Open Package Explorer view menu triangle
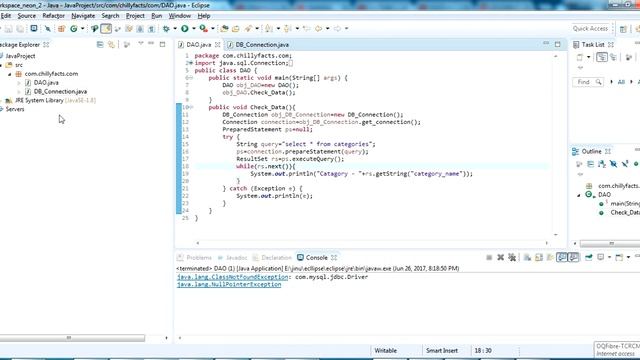The width and height of the screenshot is (640, 360). tap(140, 43)
